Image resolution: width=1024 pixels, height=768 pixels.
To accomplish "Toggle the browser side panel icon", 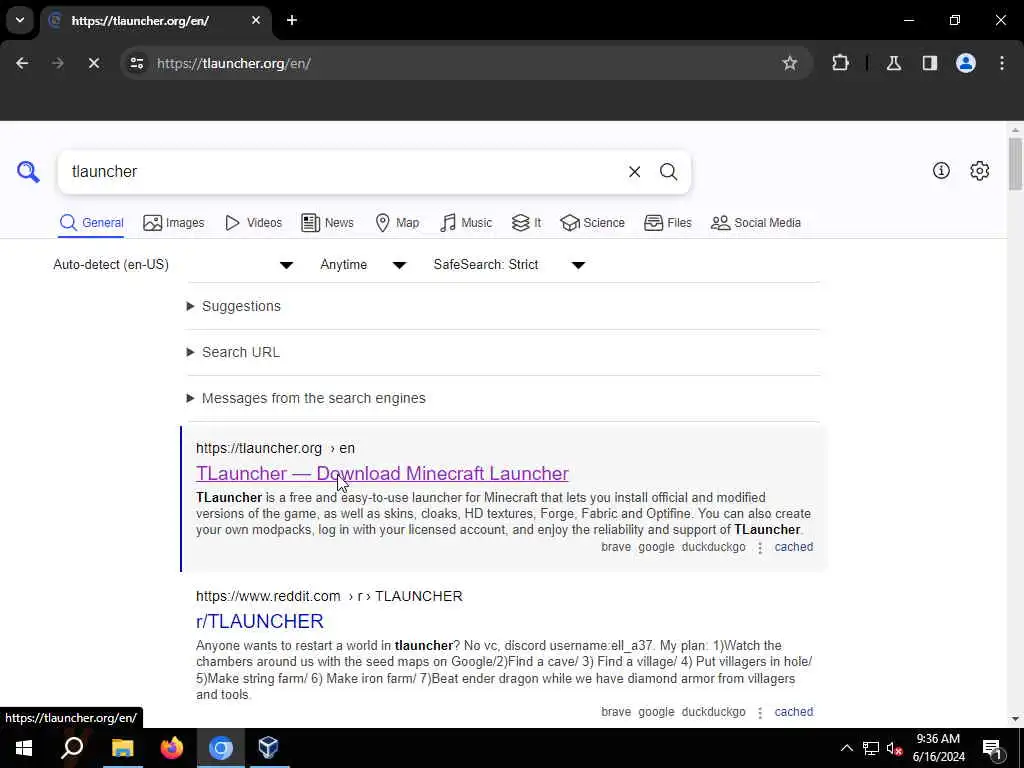I will click(x=929, y=63).
